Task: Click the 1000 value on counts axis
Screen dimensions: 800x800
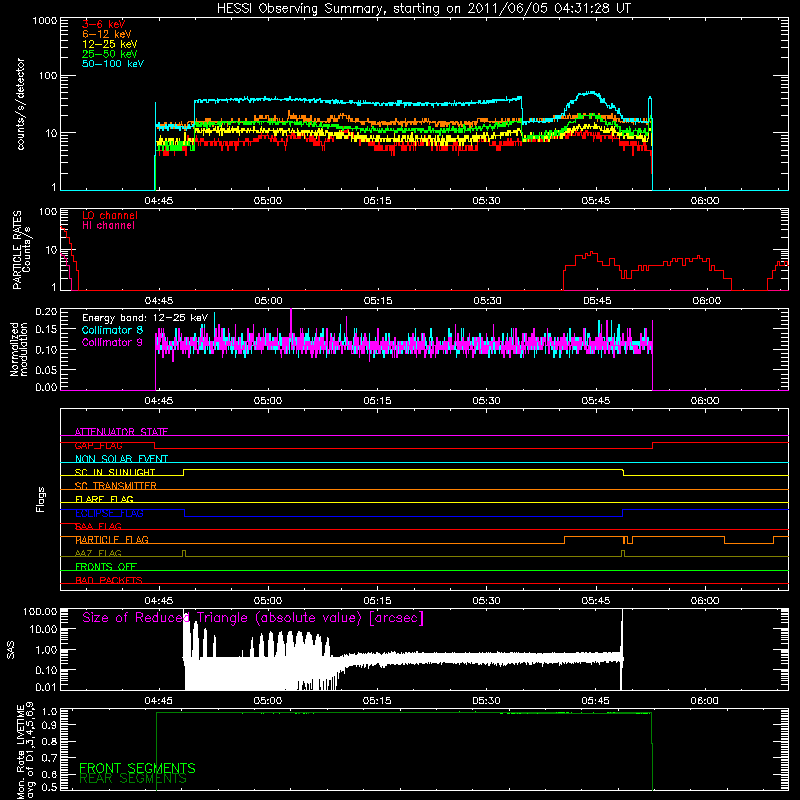Action: (44, 21)
